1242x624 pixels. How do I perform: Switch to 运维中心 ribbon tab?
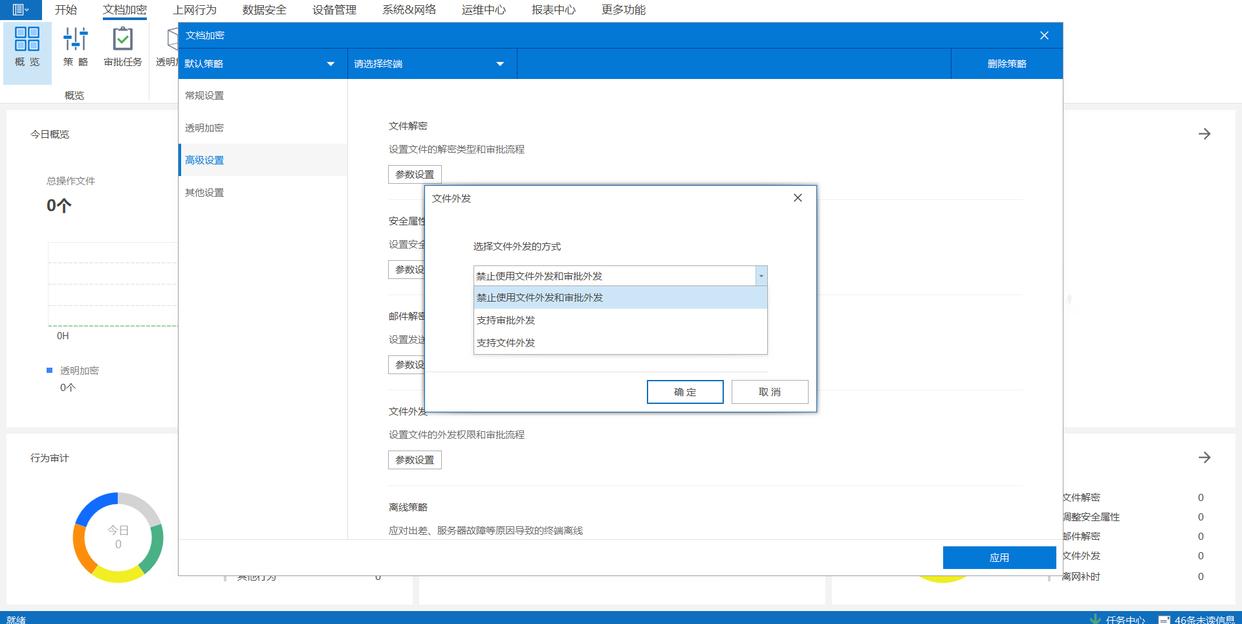click(483, 10)
